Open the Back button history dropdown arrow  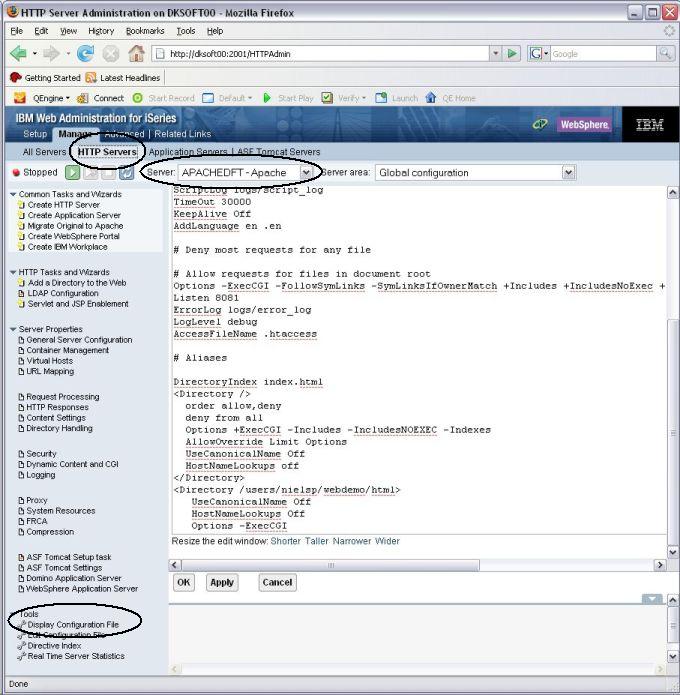pyautogui.click(x=35, y=54)
